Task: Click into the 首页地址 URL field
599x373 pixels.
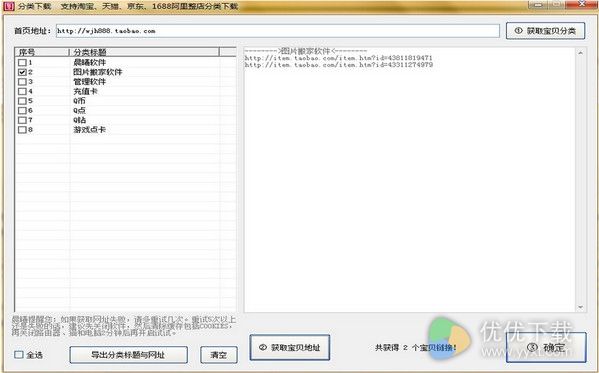Action: click(278, 31)
